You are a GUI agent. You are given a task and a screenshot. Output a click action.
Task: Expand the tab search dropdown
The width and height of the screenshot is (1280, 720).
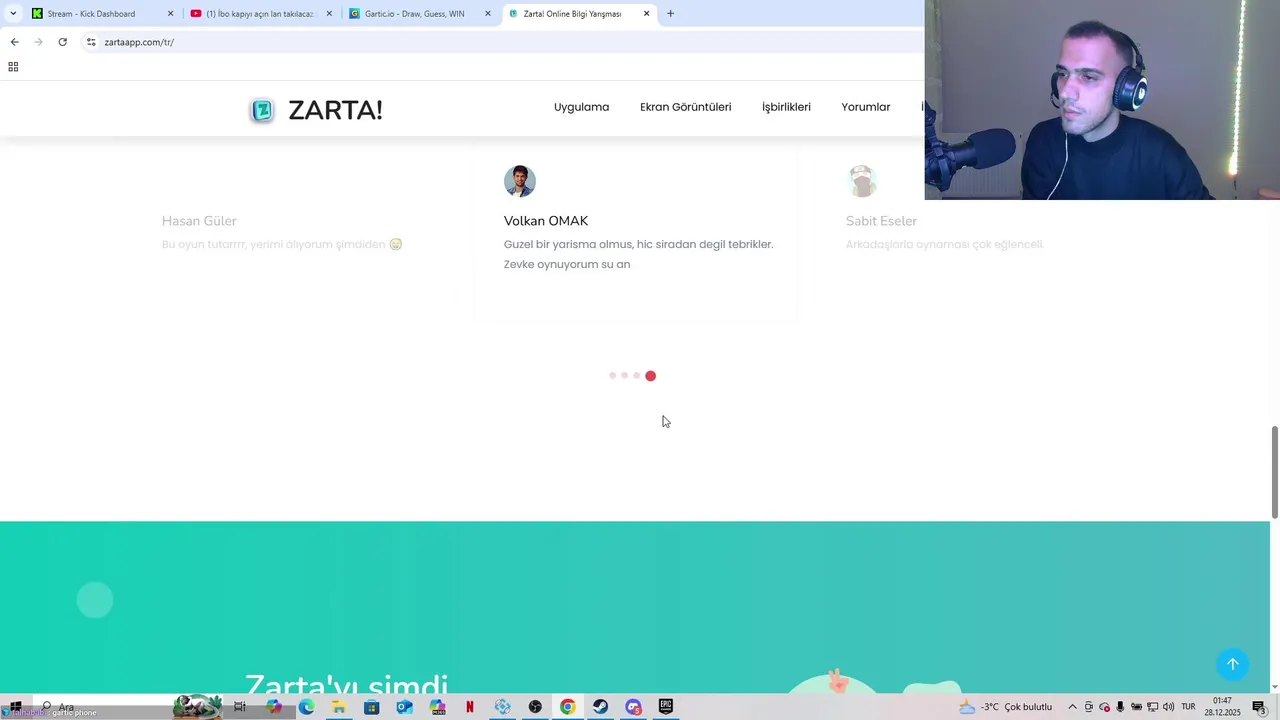13,14
